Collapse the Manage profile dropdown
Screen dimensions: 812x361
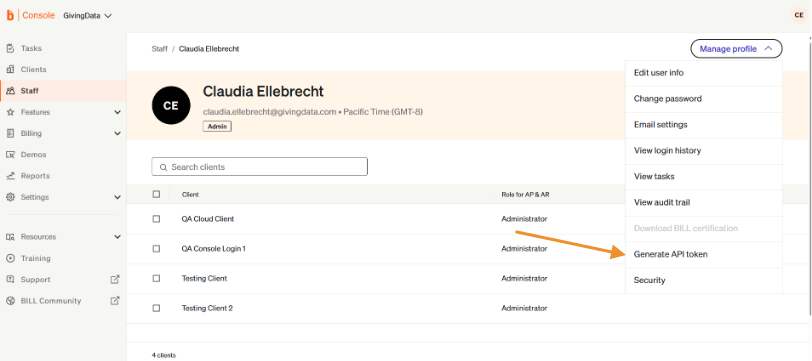(736, 49)
